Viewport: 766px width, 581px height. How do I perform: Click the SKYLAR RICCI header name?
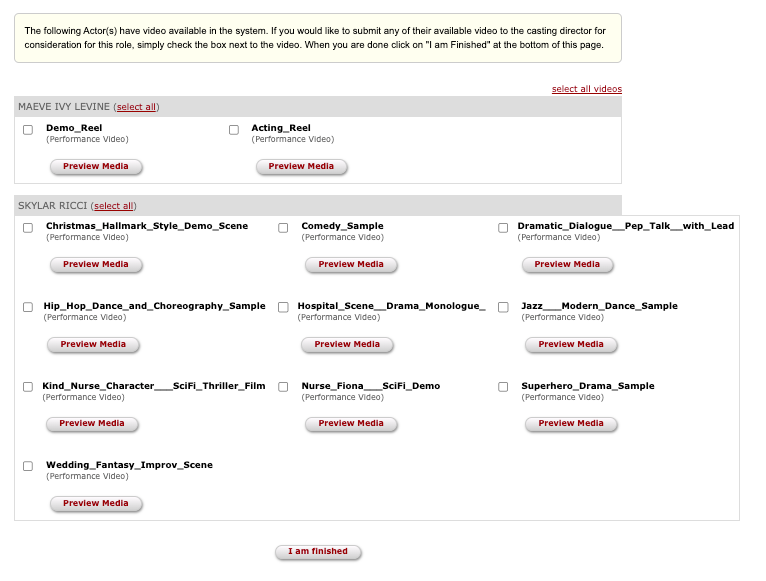click(52, 206)
